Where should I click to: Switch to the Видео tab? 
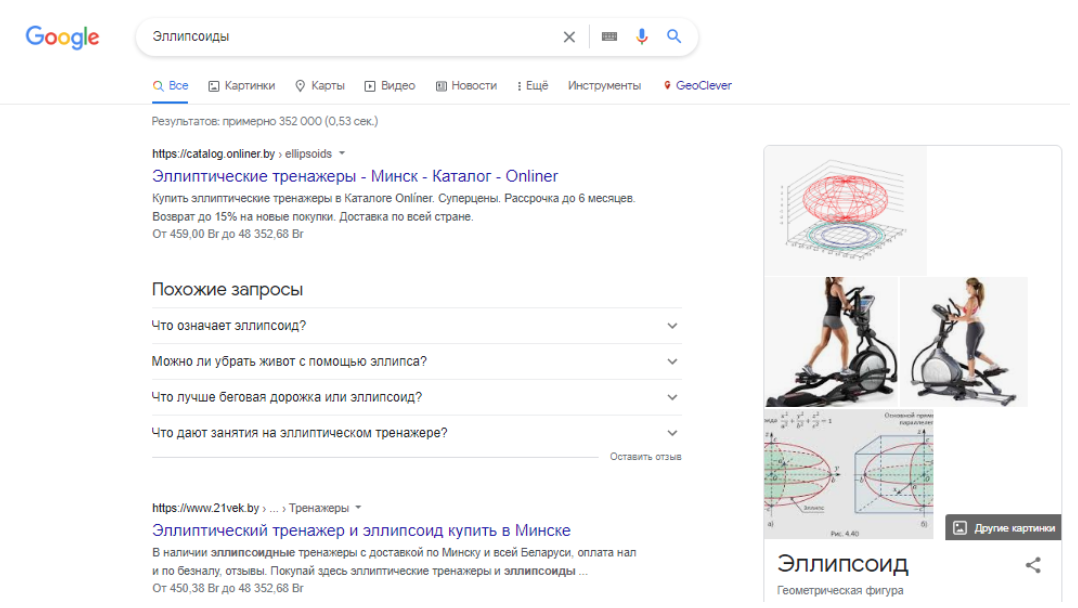(390, 86)
